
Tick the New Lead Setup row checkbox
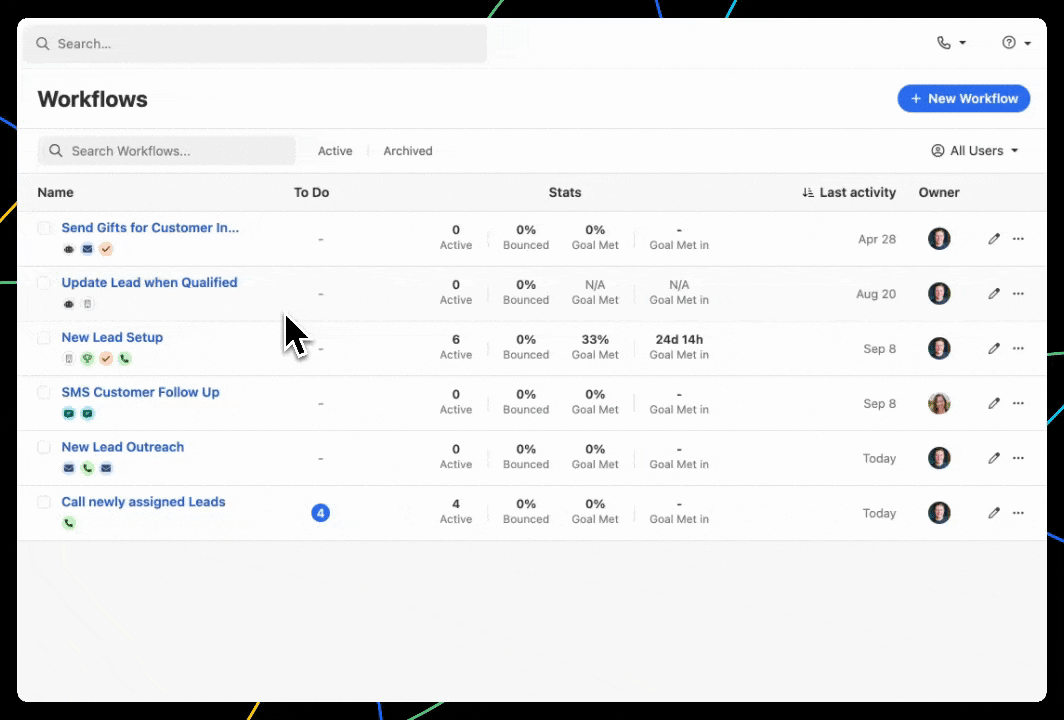pos(44,338)
